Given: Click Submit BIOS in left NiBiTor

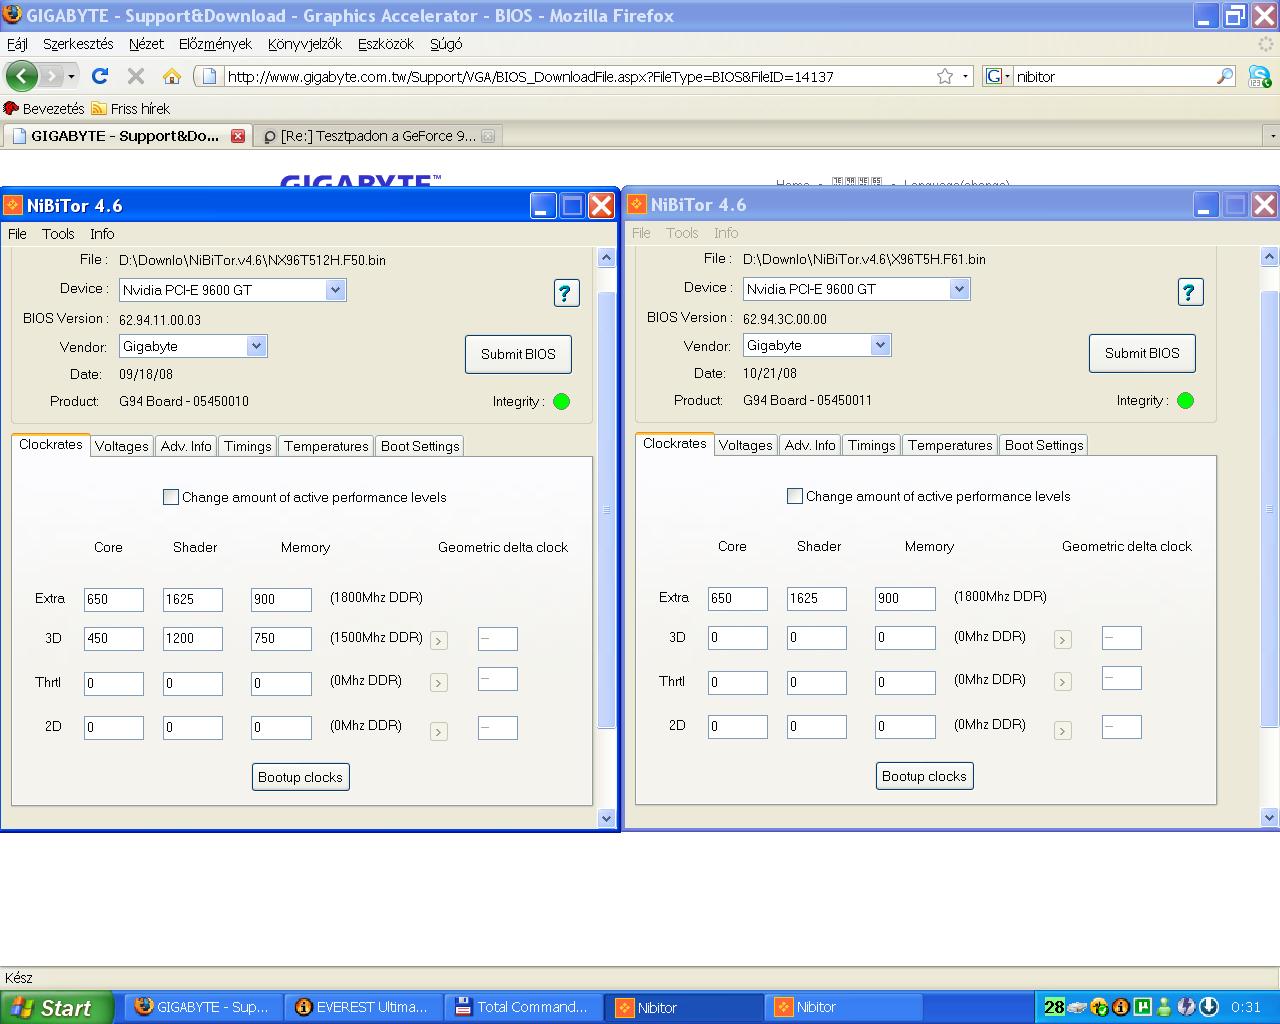Looking at the screenshot, I should [x=518, y=354].
